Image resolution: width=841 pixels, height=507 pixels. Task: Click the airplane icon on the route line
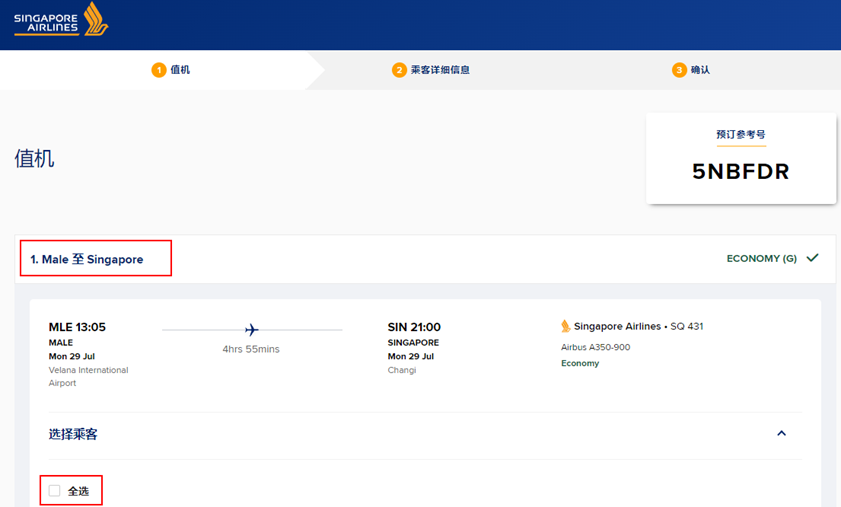[252, 329]
